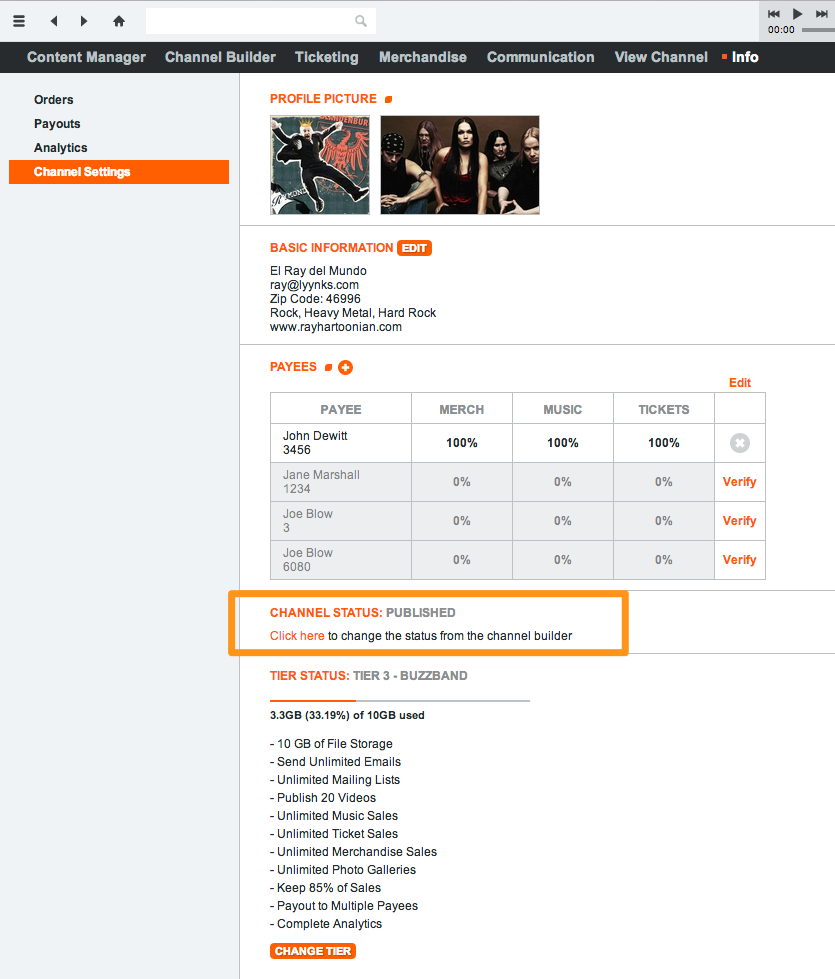Image resolution: width=835 pixels, height=979 pixels.
Task: Play the audio track
Action: pyautogui.click(x=798, y=14)
